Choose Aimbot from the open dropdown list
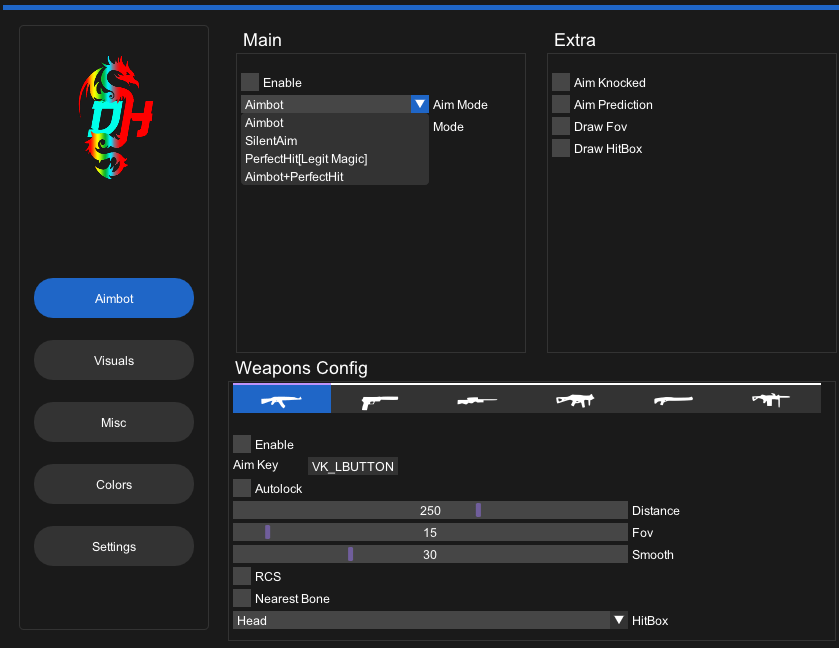The image size is (839, 648). point(335,123)
